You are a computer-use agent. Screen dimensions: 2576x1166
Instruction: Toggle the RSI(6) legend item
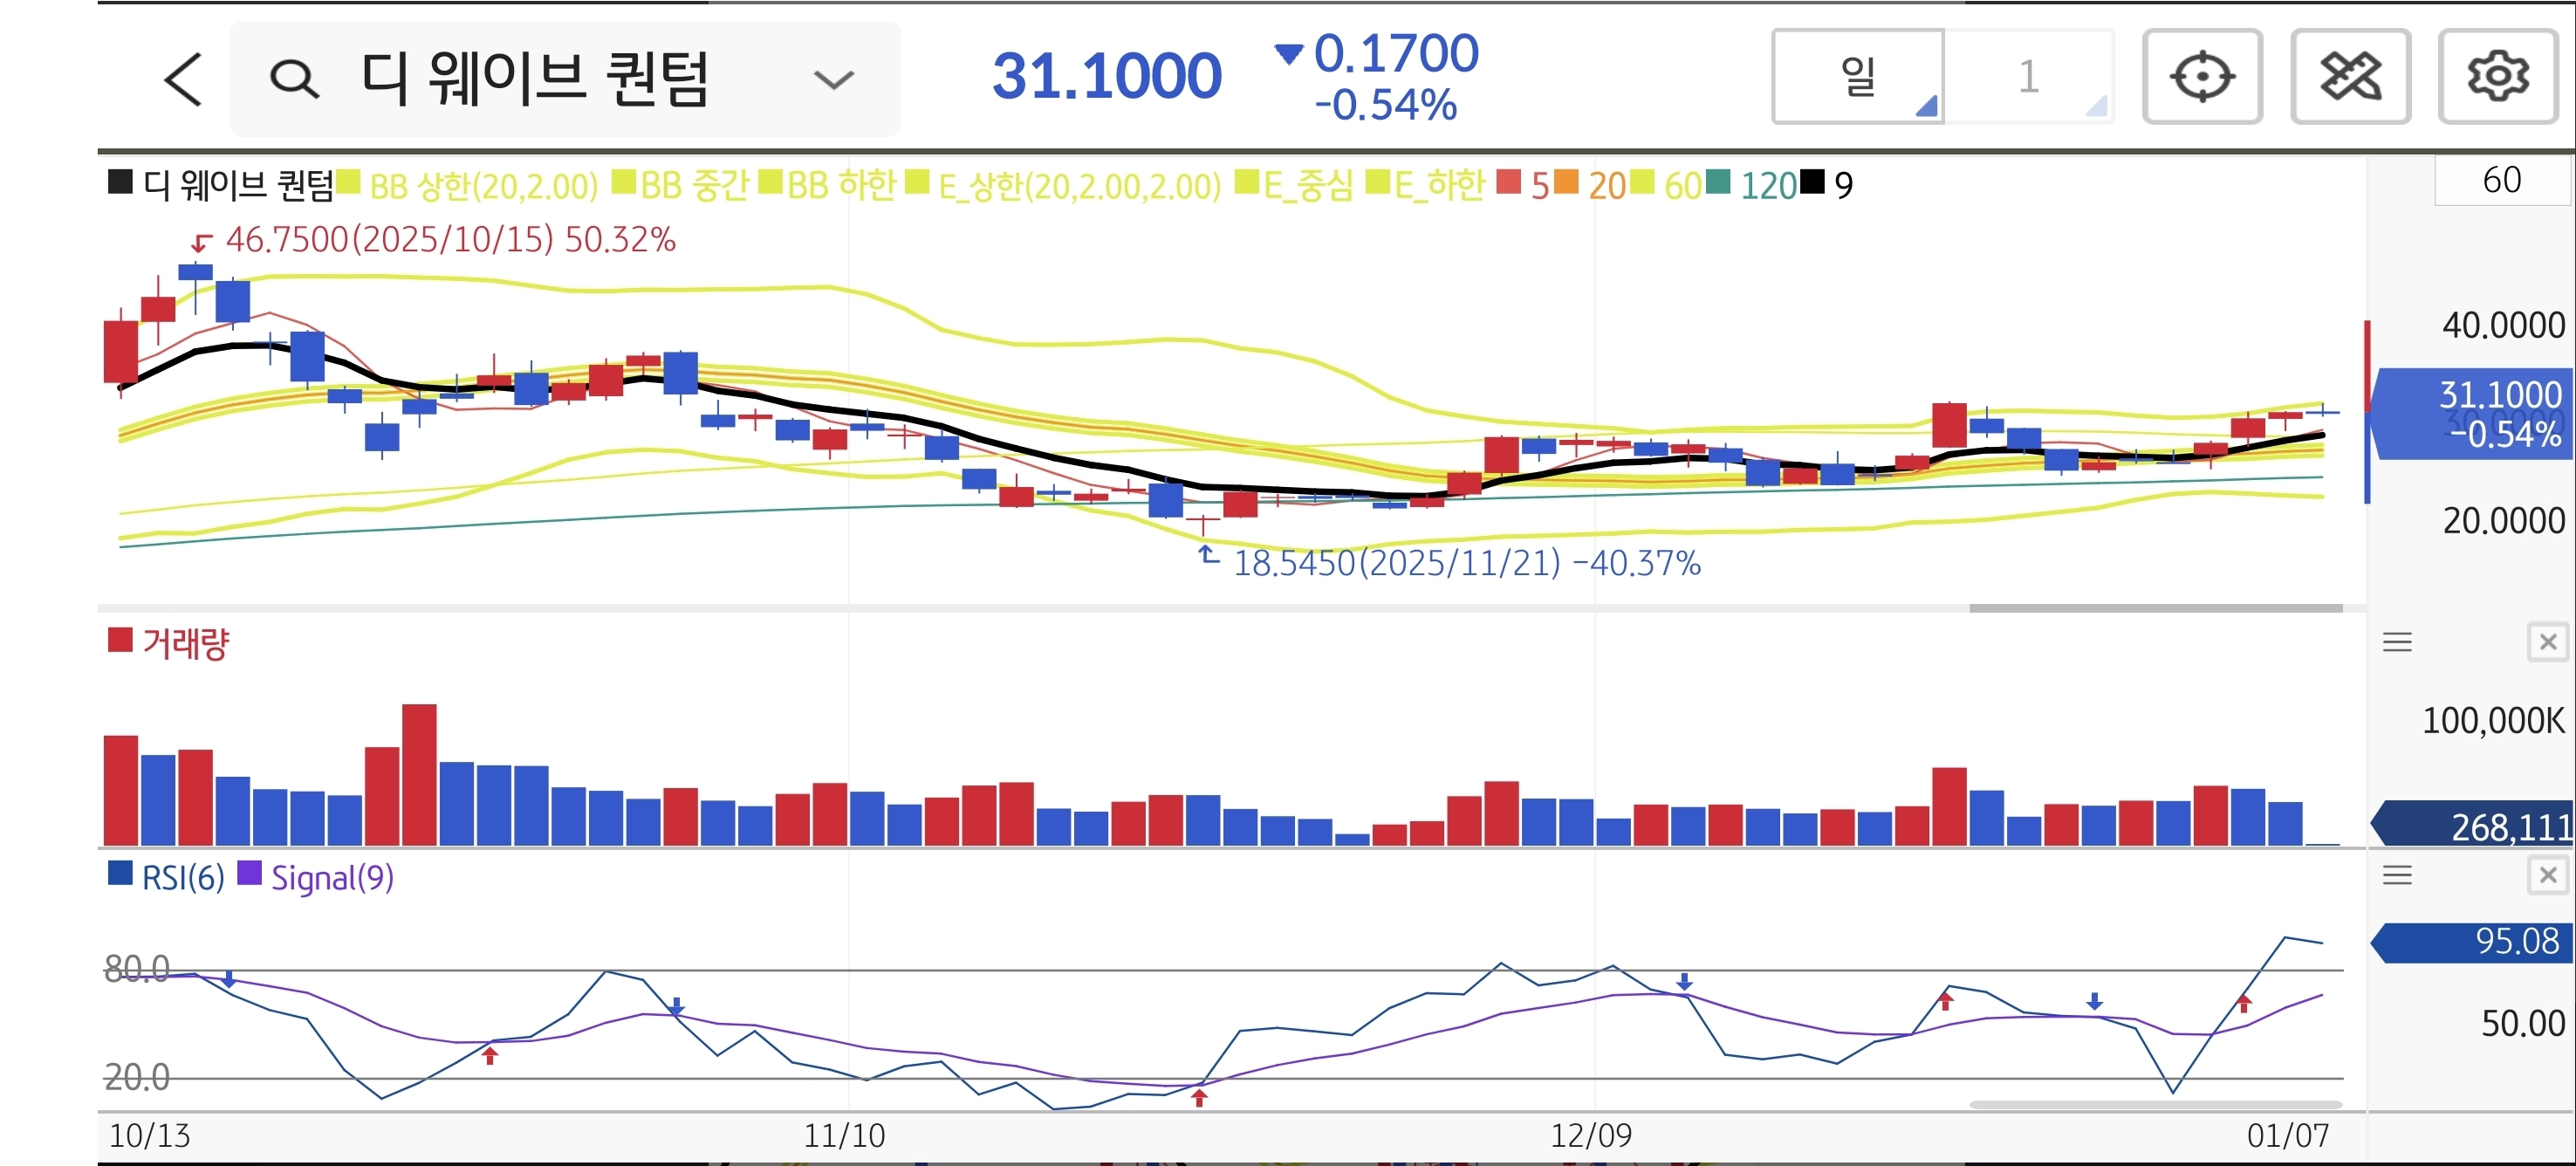tap(167, 878)
